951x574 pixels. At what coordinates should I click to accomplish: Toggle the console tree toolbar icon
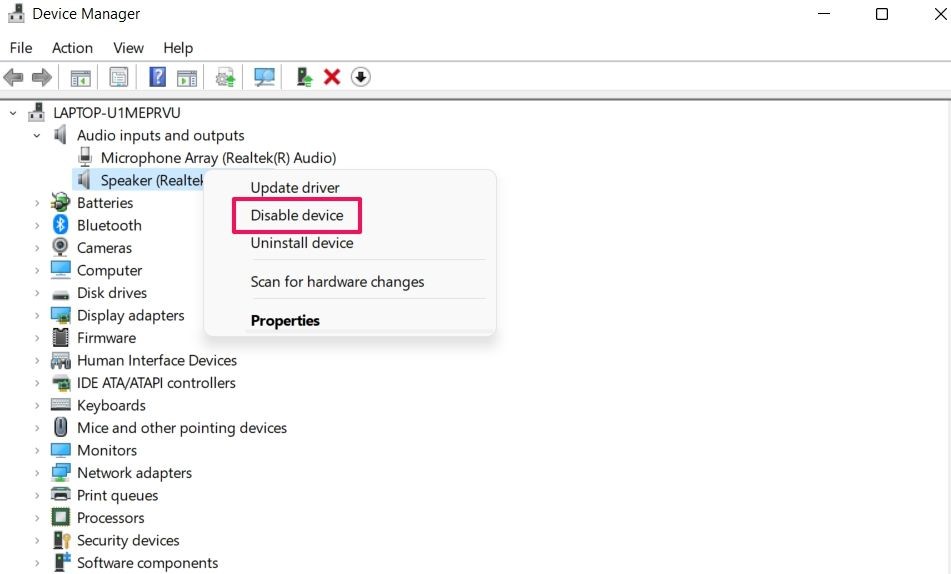80,78
